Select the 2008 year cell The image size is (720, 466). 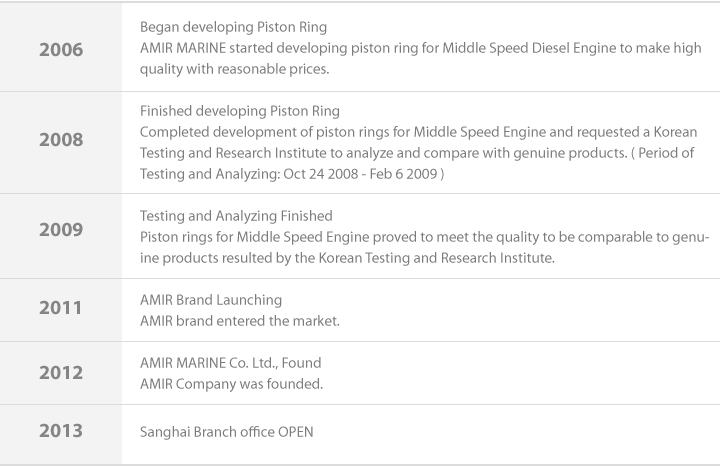coord(61,141)
